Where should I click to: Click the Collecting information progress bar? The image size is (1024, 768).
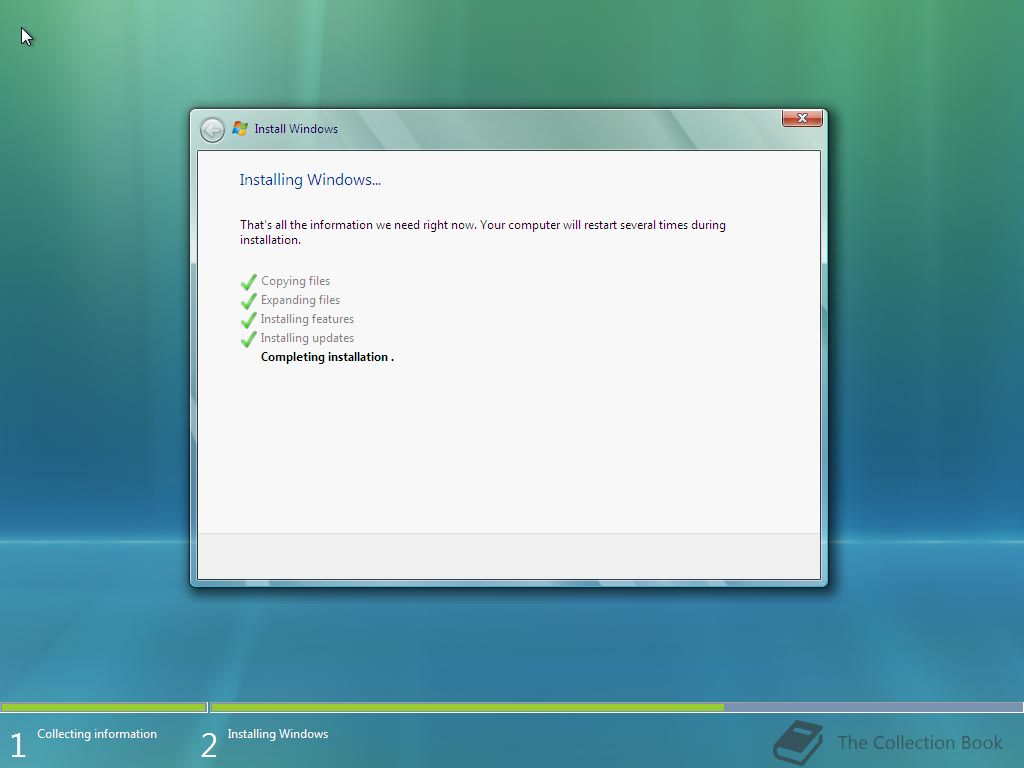(x=104, y=707)
